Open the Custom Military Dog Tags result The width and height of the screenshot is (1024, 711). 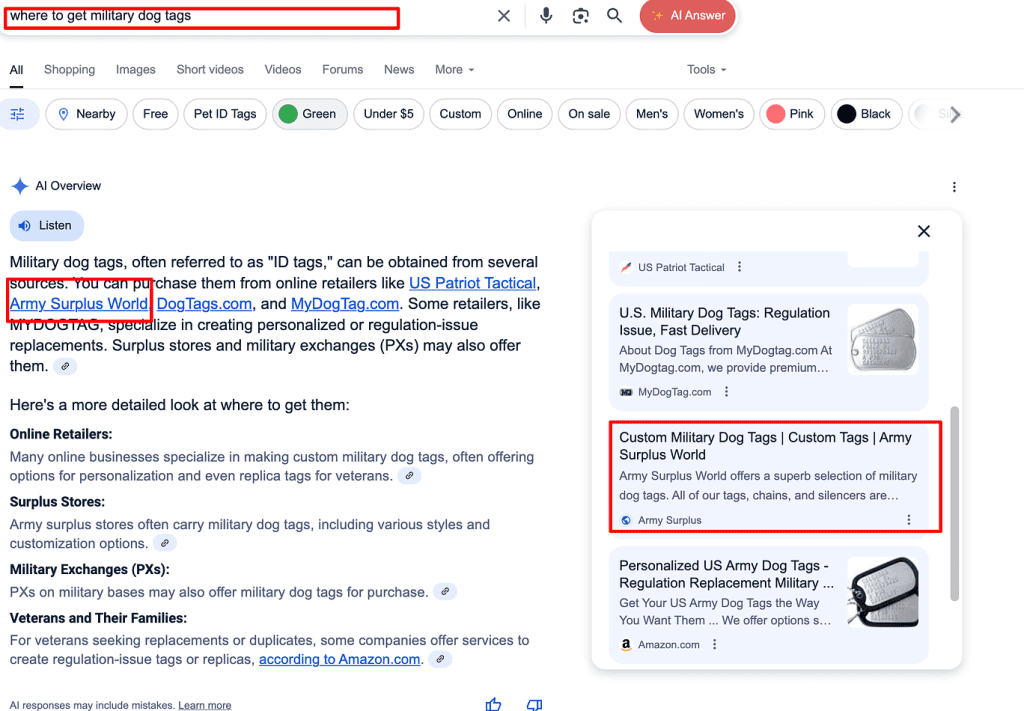point(765,446)
